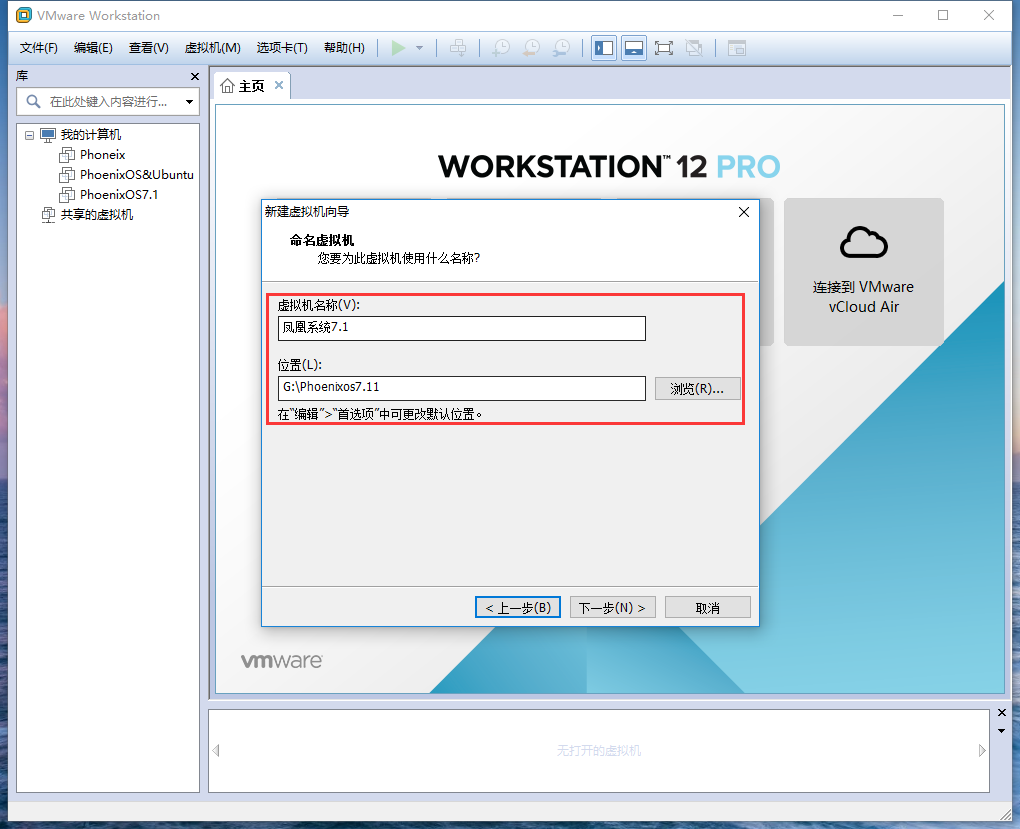Close the 主页 tab
This screenshot has height=829, width=1020.
[279, 85]
